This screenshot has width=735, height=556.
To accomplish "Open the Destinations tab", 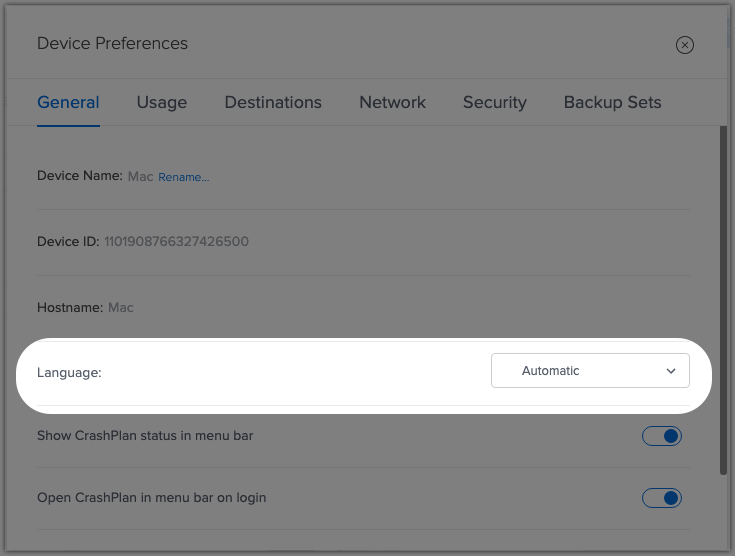I will (x=273, y=102).
